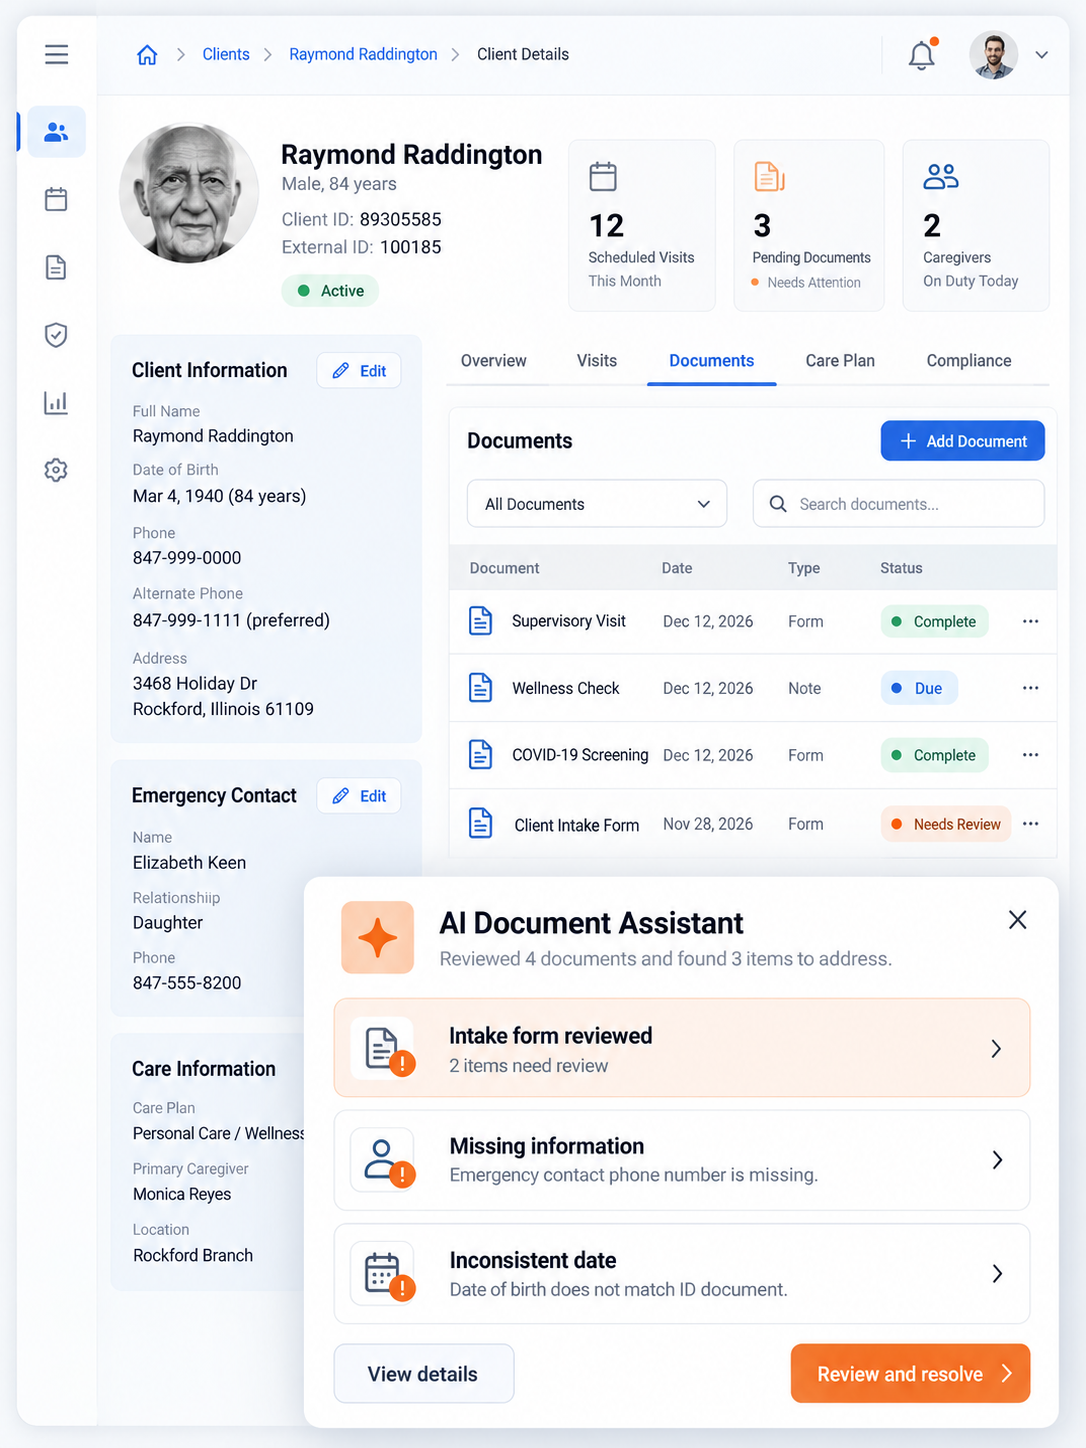Expand the Inconsistent date item
Viewport: 1086px width, 1448px height.
pyautogui.click(x=682, y=1274)
